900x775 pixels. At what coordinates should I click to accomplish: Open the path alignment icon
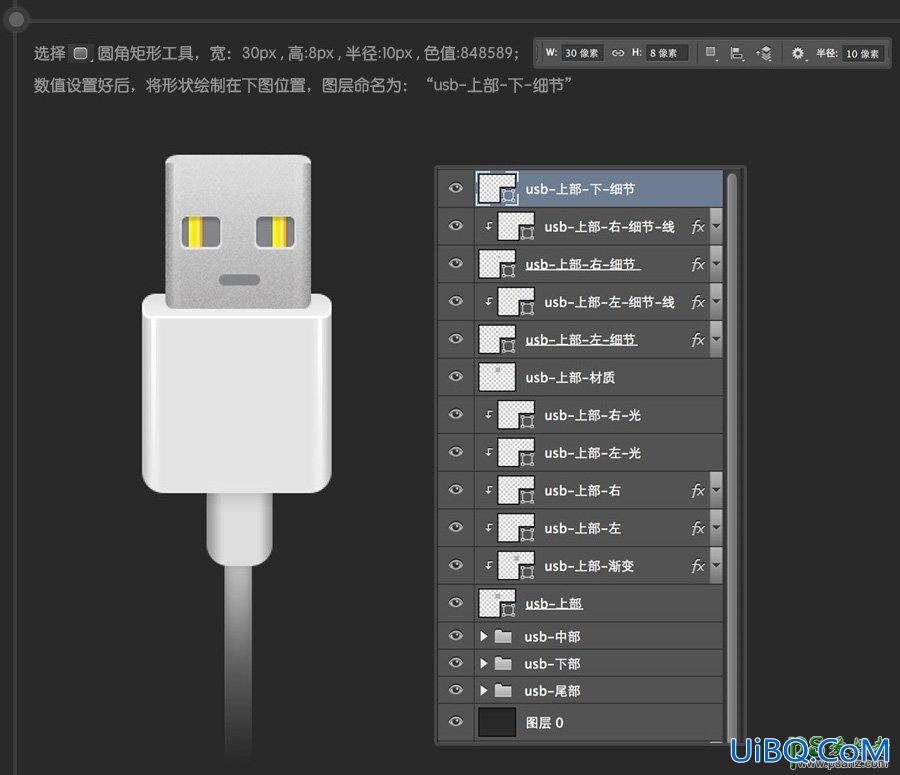pos(737,53)
